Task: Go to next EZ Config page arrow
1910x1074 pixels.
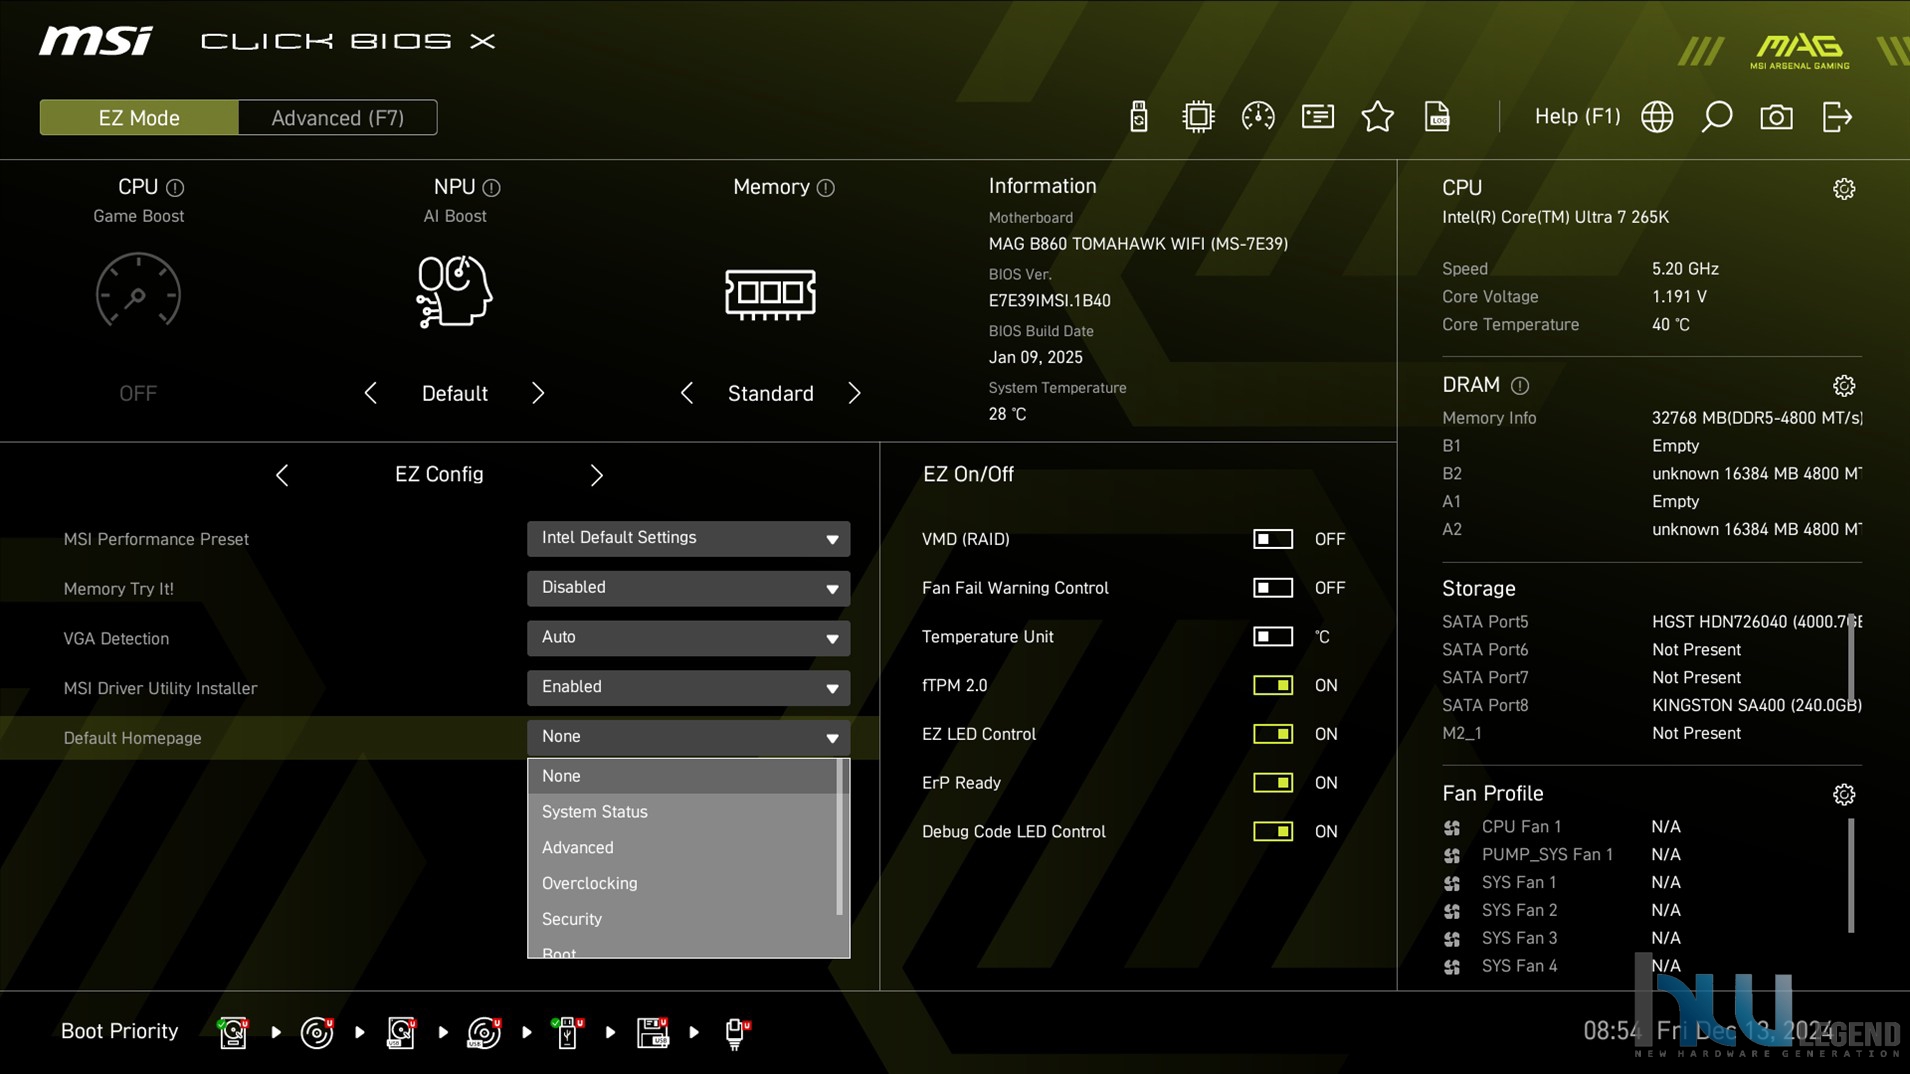Action: point(596,475)
